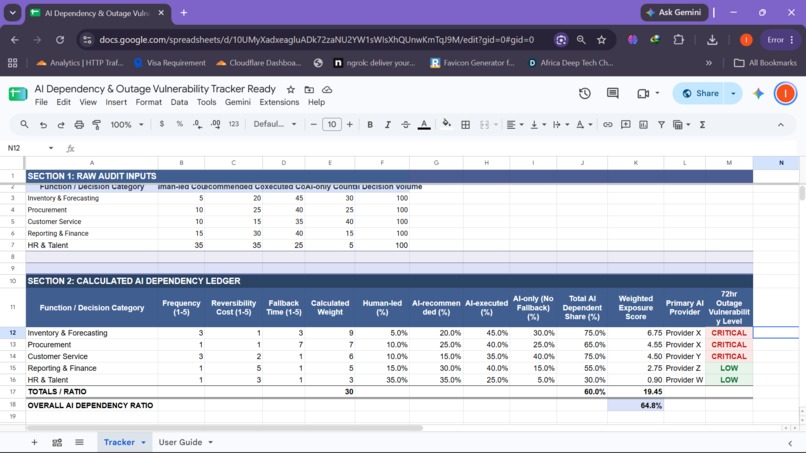Increase font size with plus
This screenshot has height=453, width=806.
coord(350,124)
